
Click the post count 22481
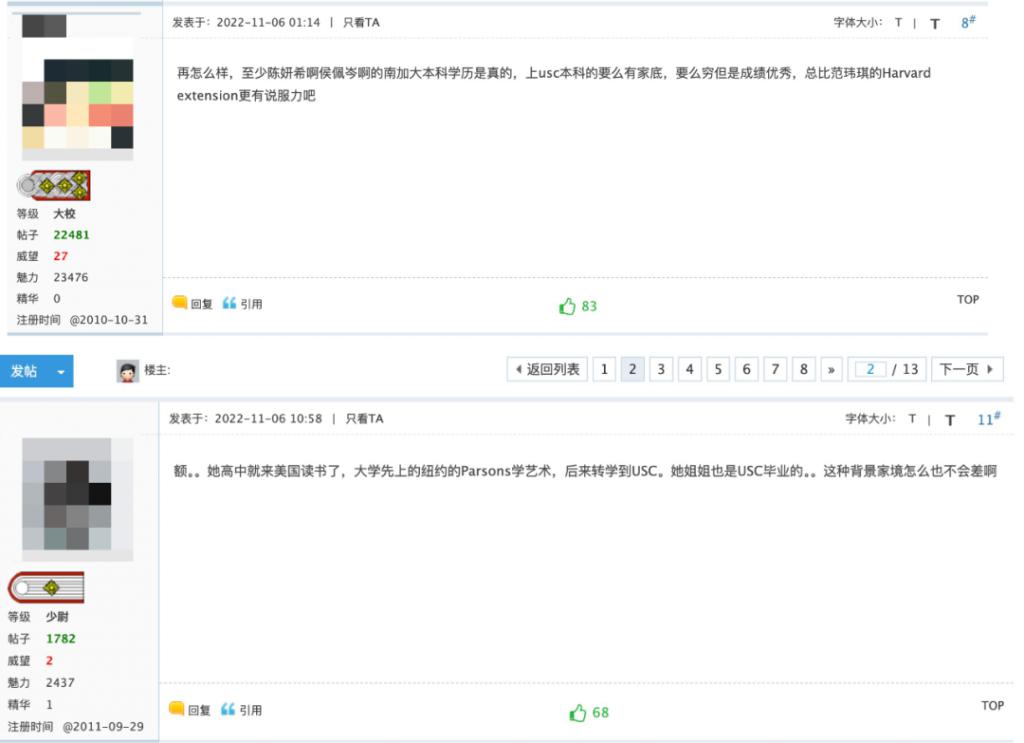(x=71, y=235)
